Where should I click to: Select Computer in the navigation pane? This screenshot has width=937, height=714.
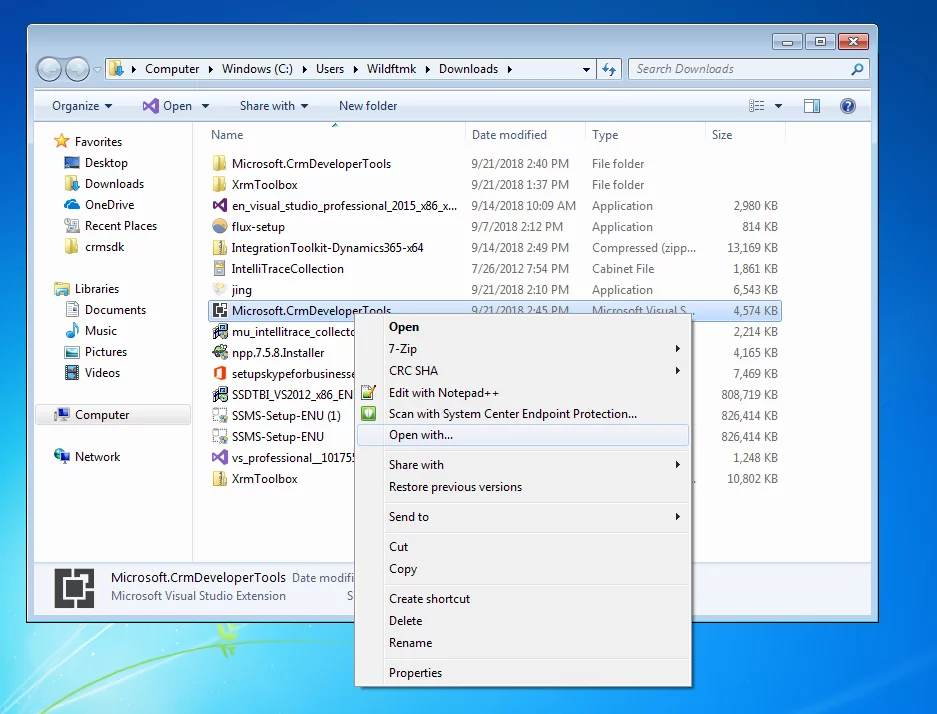click(113, 415)
